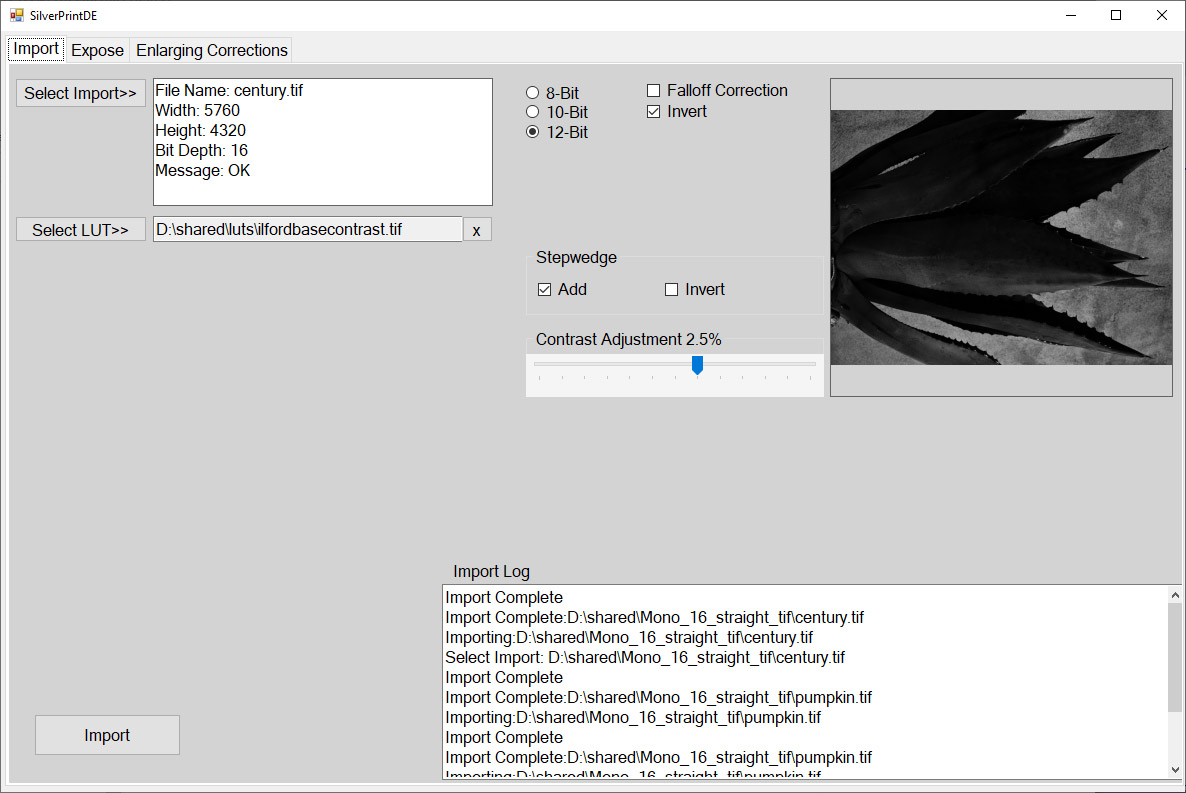Click the Contrast Adjustment slider thumb
Viewport: 1186px width, 793px height.
[x=697, y=366]
